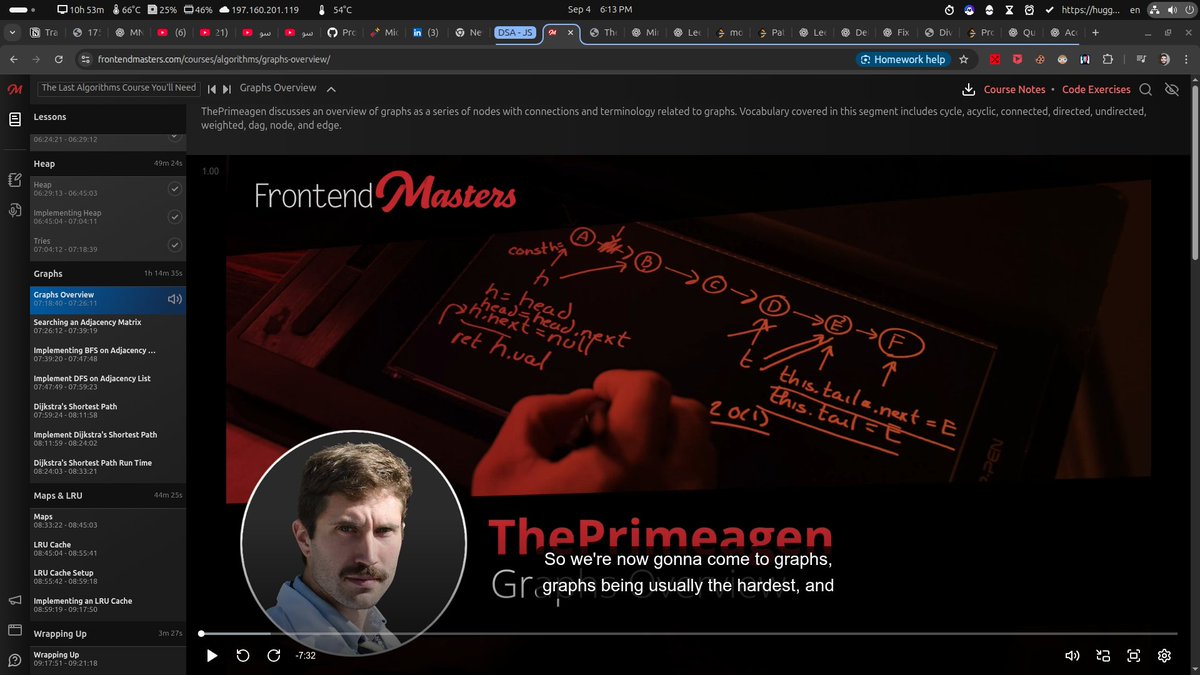Go to the previous lesson
The width and height of the screenshot is (1200, 675).
(x=212, y=89)
